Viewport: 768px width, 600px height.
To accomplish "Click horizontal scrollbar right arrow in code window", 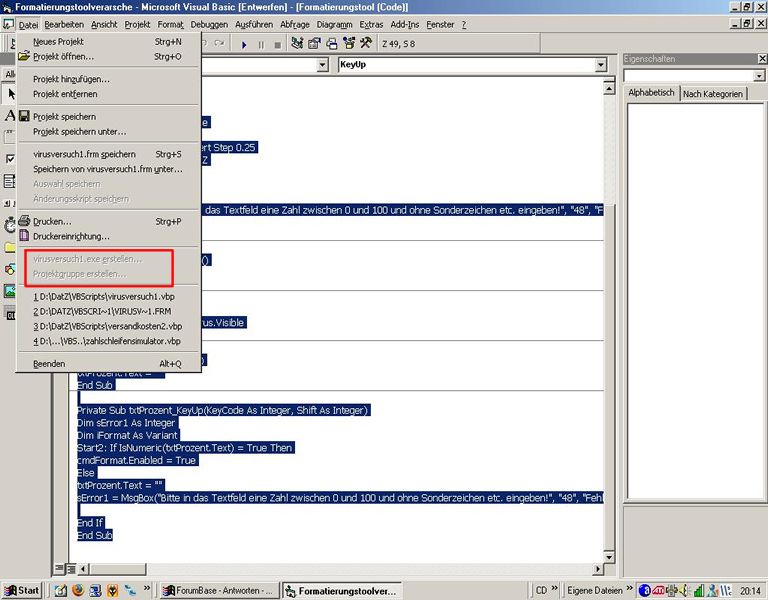I will click(x=598, y=569).
